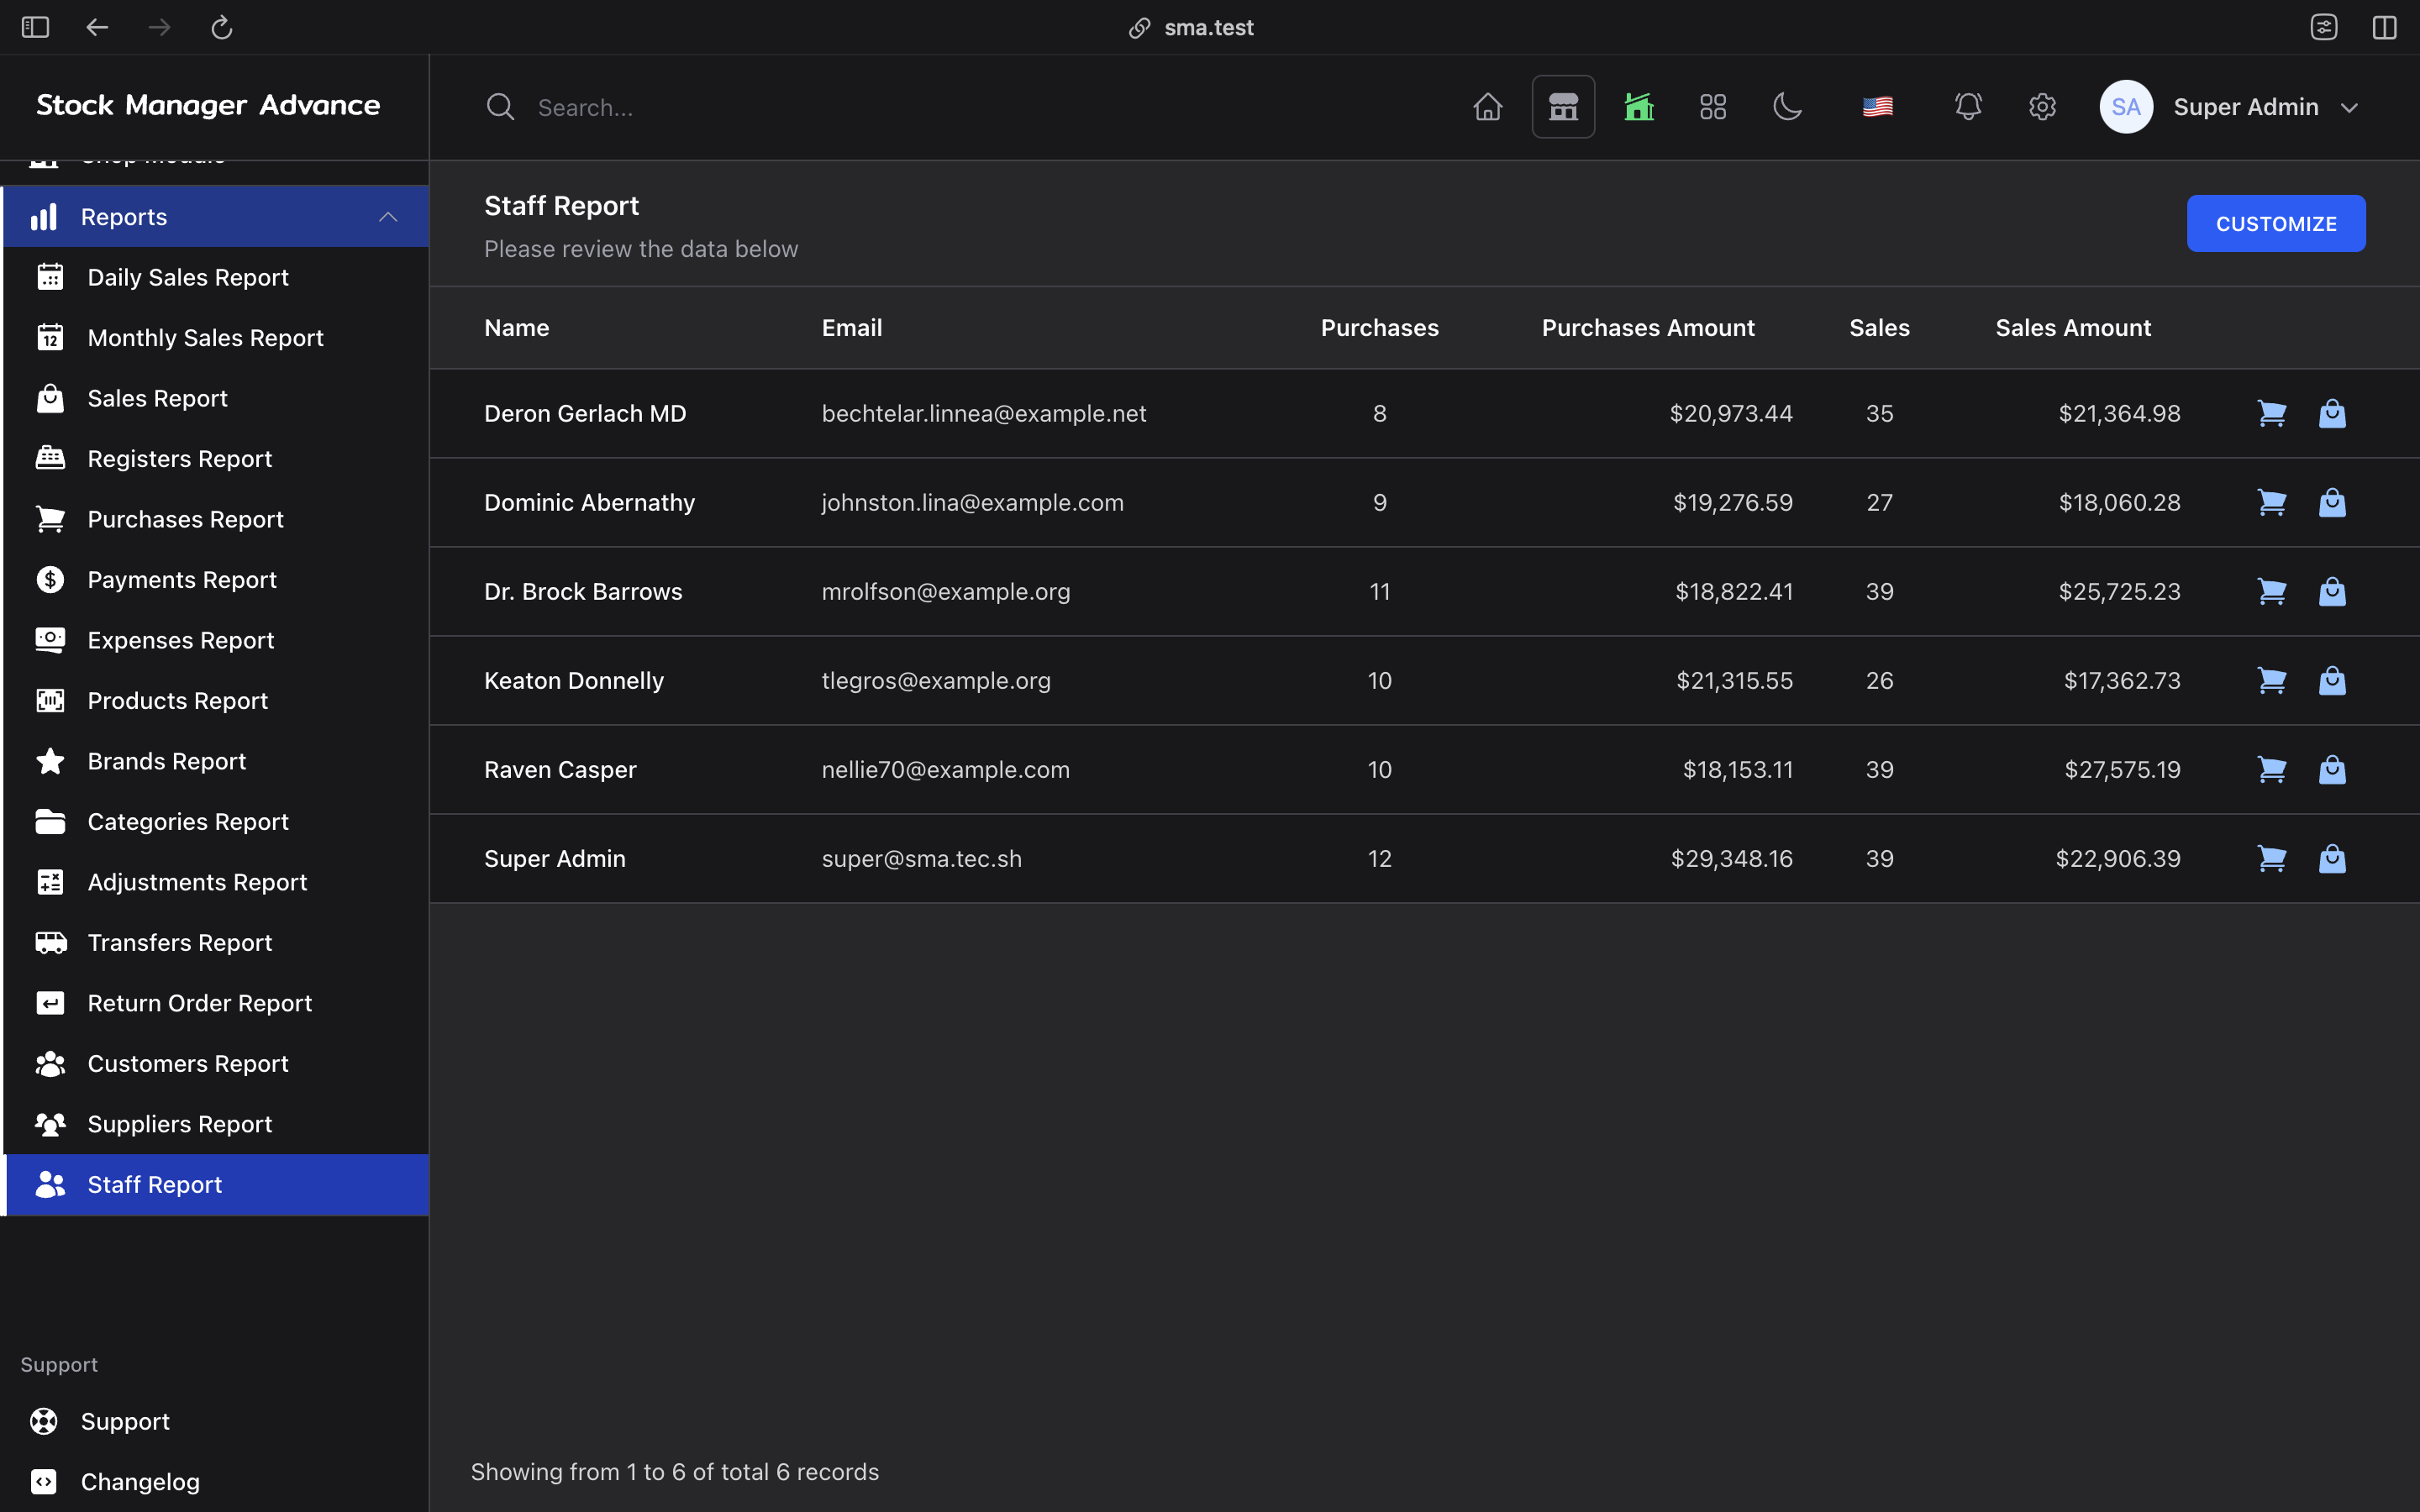Open Registers Report in sidebar

tap(216, 459)
